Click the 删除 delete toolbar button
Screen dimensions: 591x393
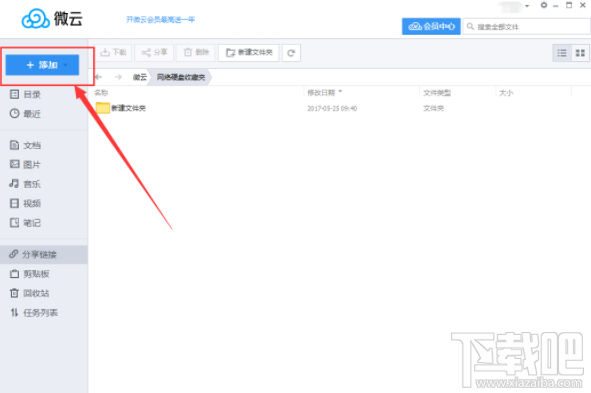[x=196, y=52]
